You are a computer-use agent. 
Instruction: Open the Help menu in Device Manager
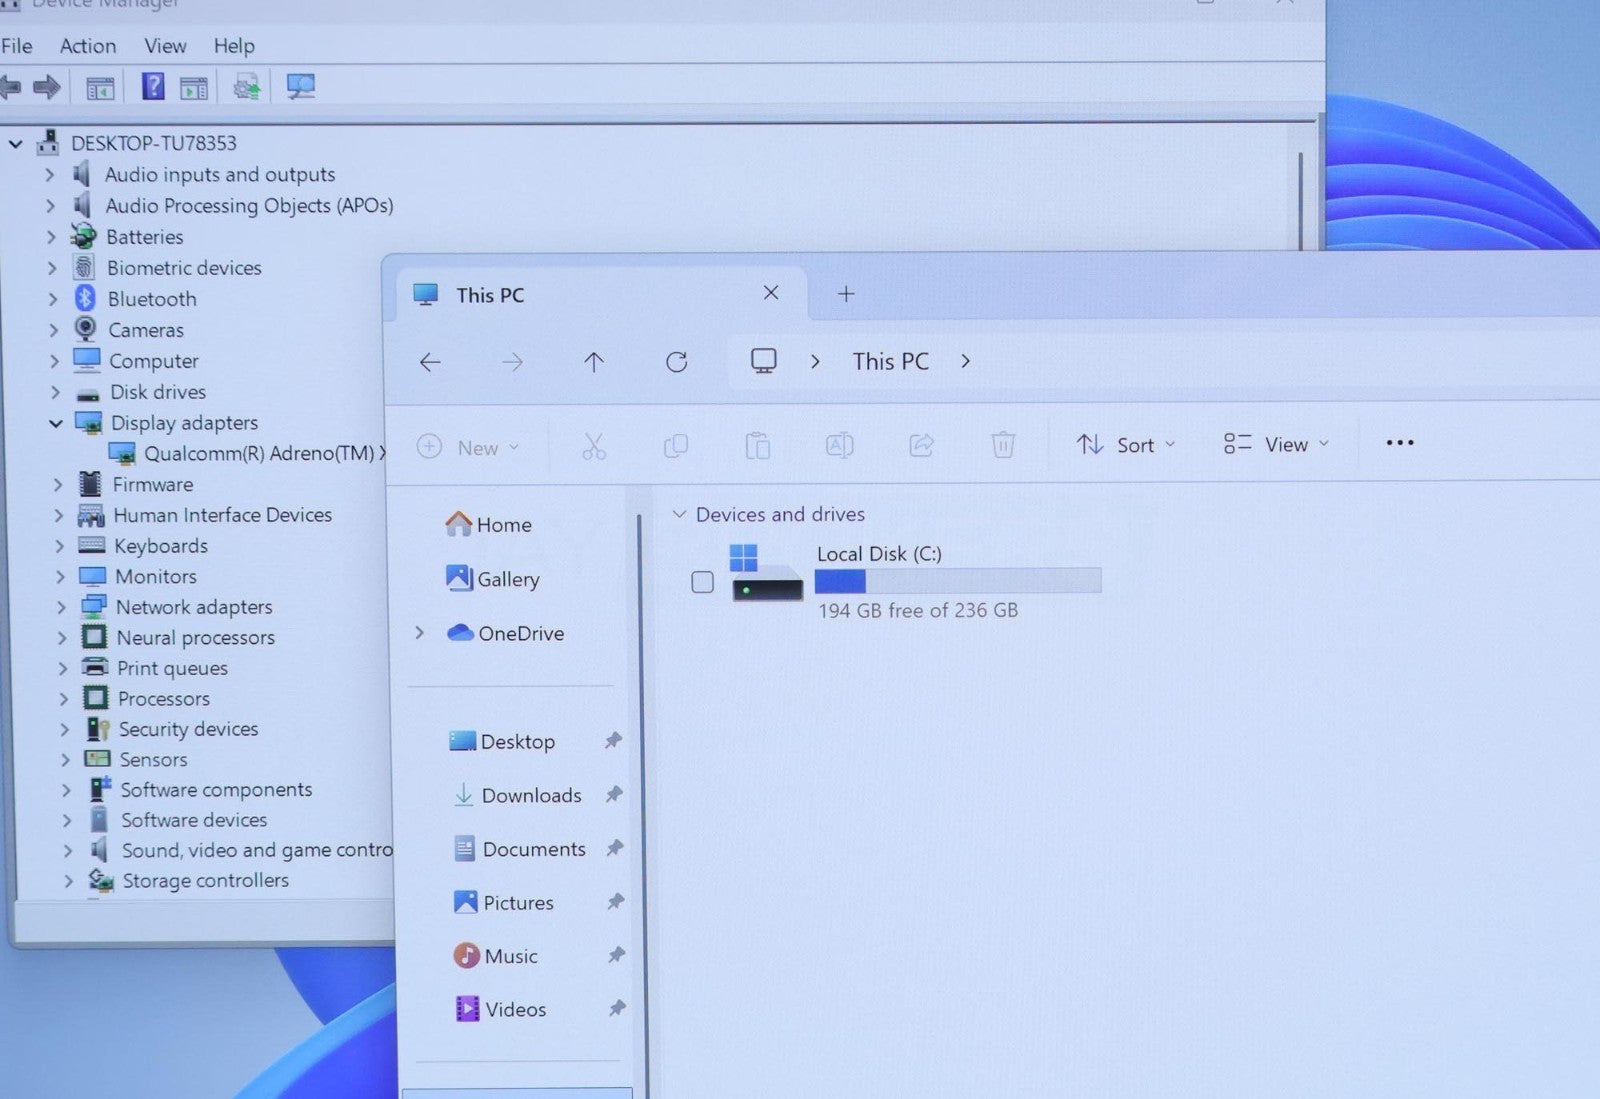click(234, 46)
